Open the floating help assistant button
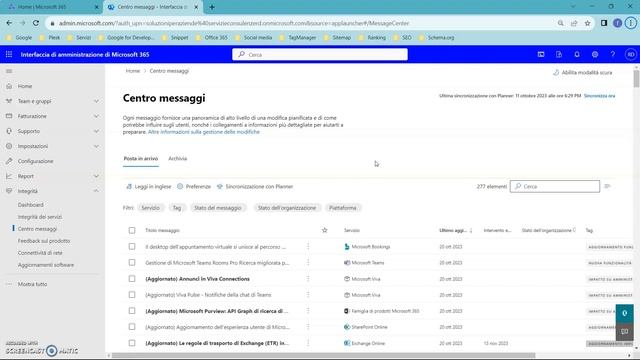Image resolution: width=640 pixels, height=360 pixels. coord(624,313)
